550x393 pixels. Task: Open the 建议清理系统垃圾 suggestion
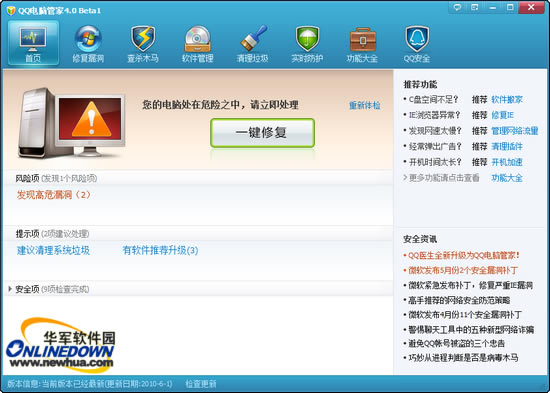[x=53, y=250]
